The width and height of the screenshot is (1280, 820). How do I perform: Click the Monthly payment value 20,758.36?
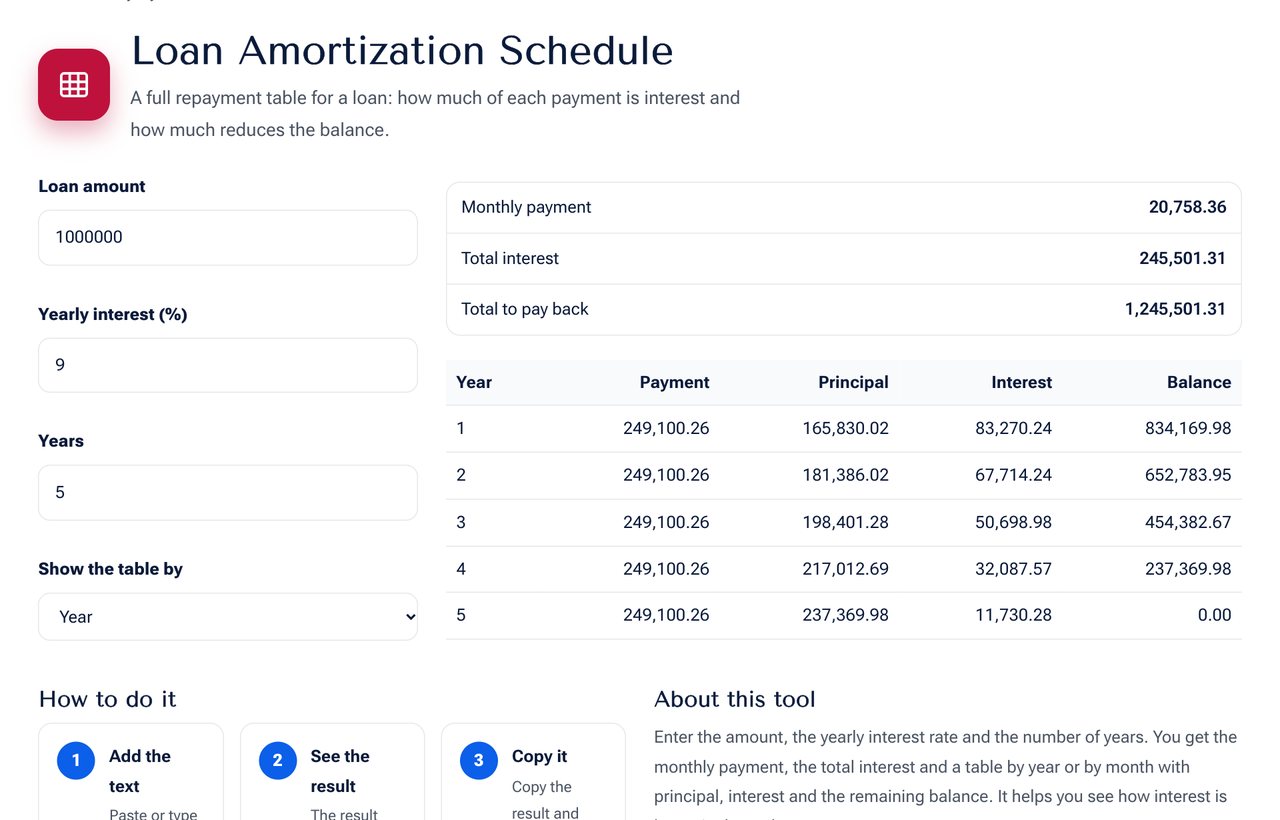1187,207
